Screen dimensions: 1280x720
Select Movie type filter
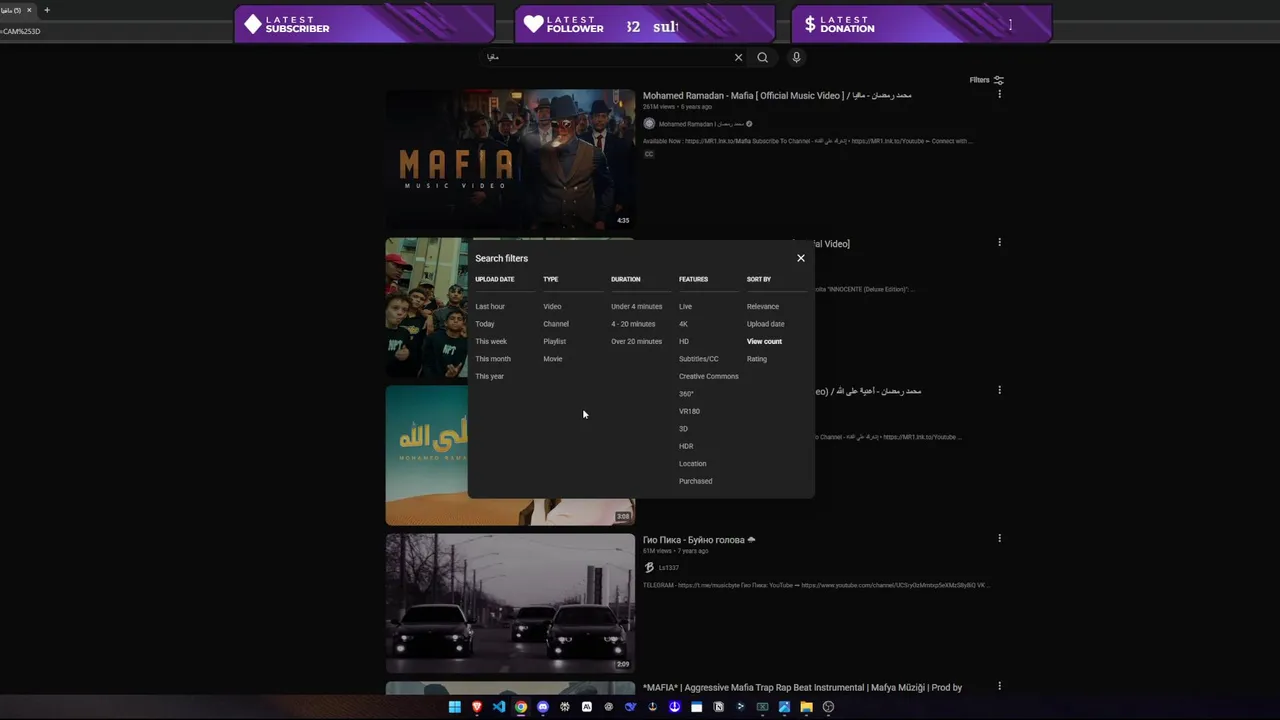(x=553, y=359)
